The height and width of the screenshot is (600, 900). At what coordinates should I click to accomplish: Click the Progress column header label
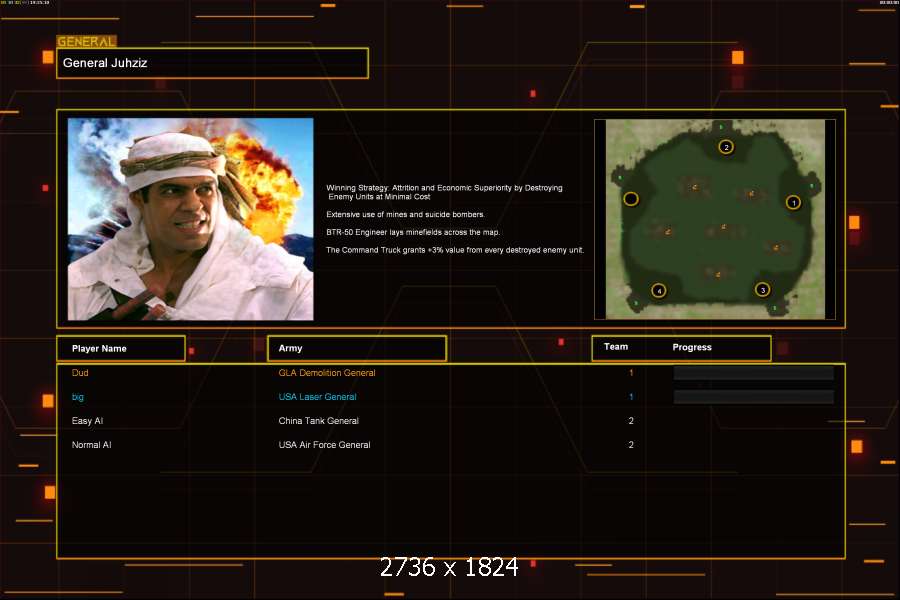pos(692,347)
